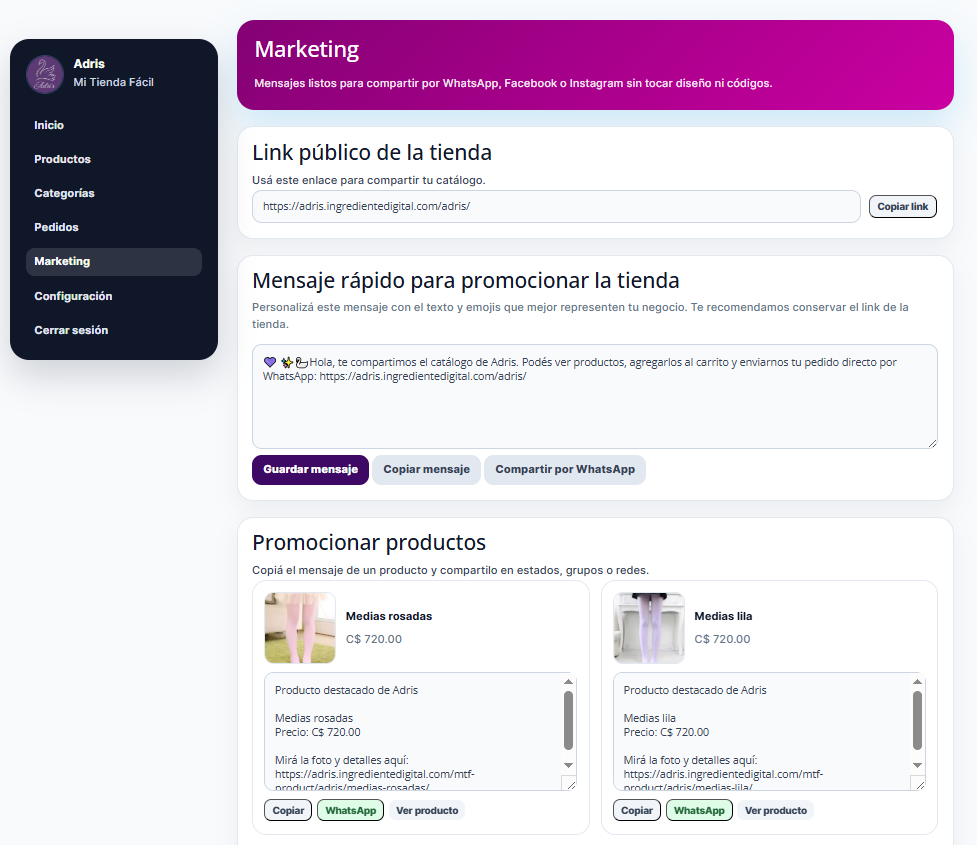This screenshot has width=977, height=845.
Task: Click the Marketing page heading
Action: click(307, 49)
